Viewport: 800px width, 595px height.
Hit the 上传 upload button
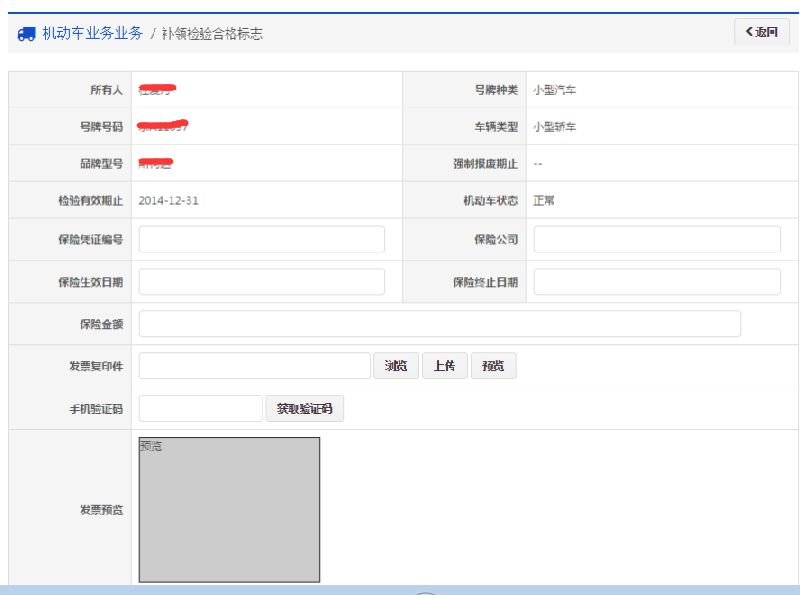[444, 366]
